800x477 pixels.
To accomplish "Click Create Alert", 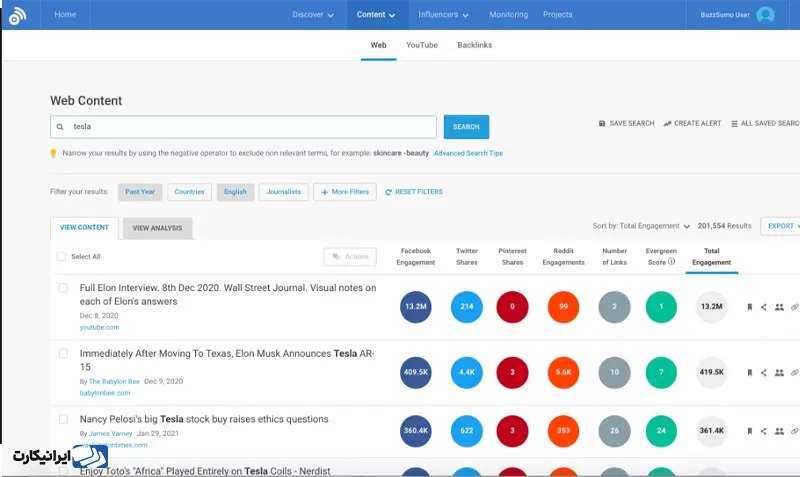I will pos(692,123).
